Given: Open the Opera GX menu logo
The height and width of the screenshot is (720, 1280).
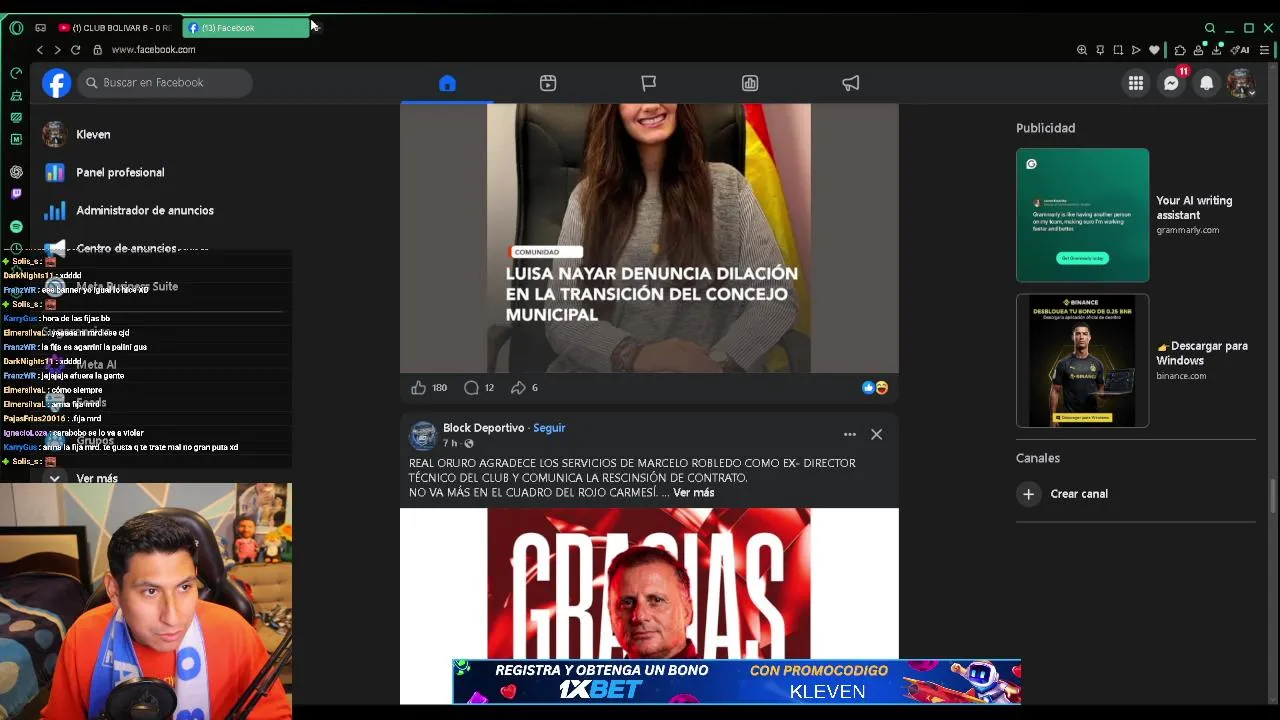Looking at the screenshot, I should [16, 28].
